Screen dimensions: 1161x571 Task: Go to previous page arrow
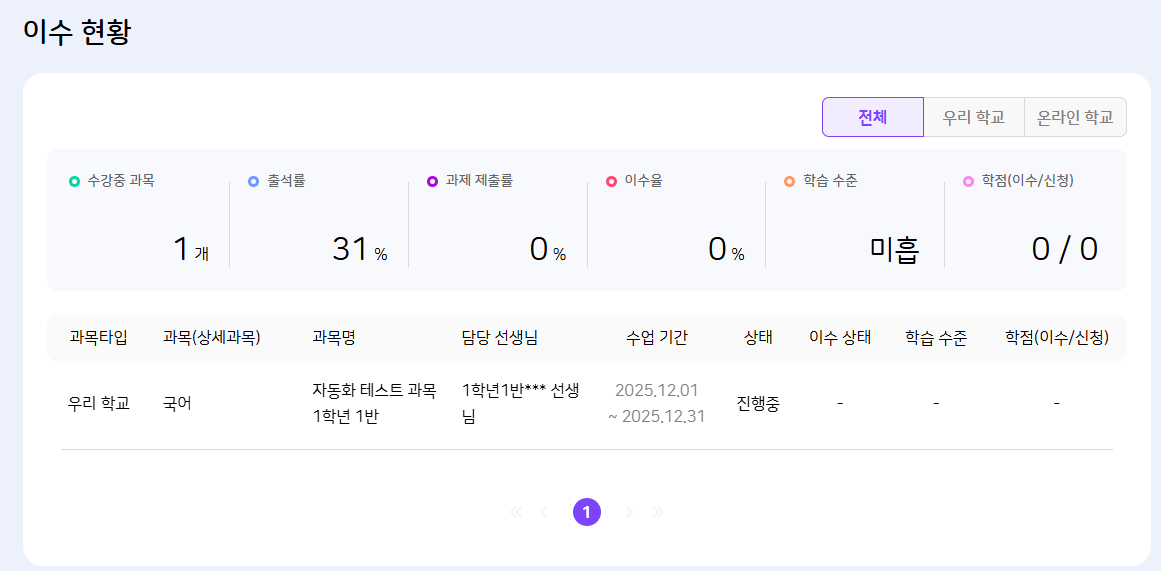pyautogui.click(x=544, y=512)
